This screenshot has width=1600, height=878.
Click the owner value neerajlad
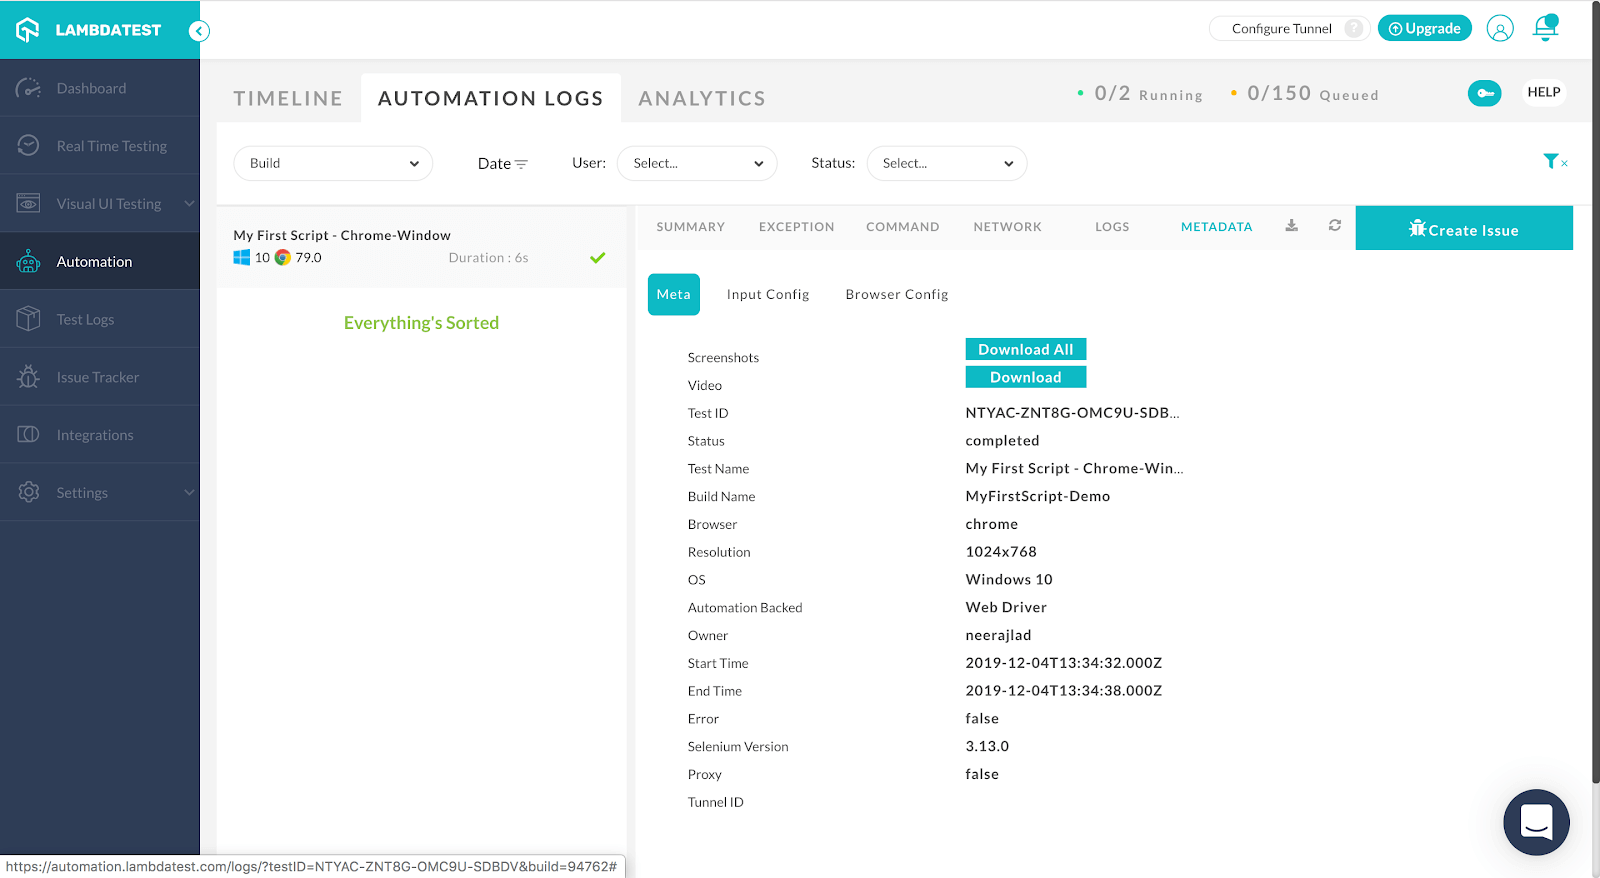tap(998, 635)
